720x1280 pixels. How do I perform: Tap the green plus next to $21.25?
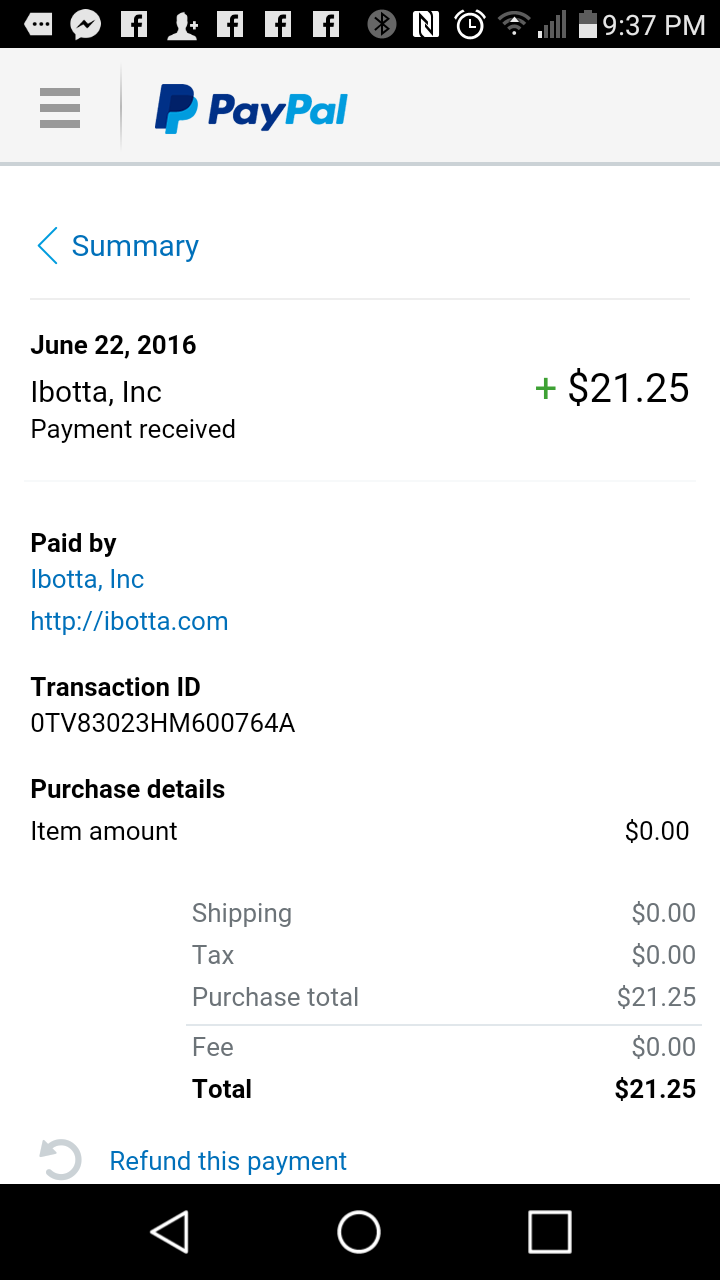[x=544, y=389]
